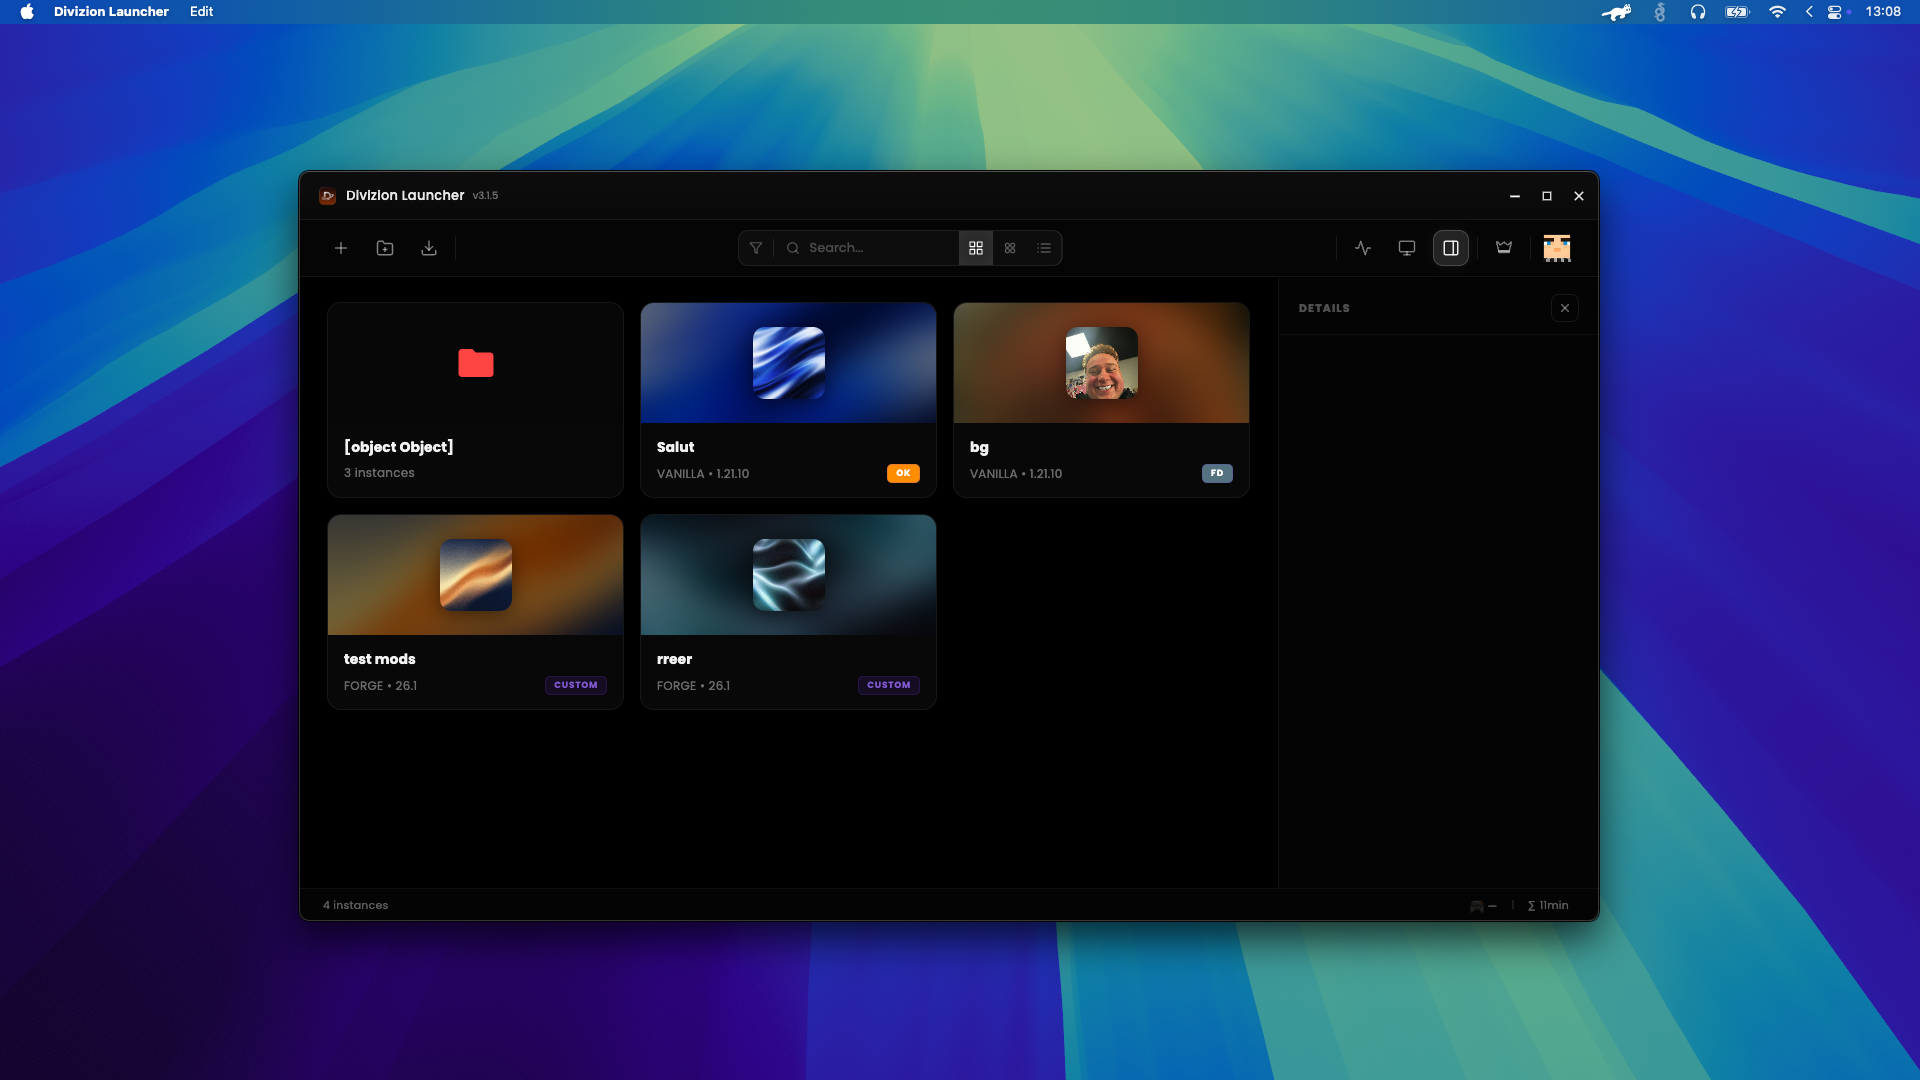Click the monitor display icon in toolbar

[x=1407, y=248]
